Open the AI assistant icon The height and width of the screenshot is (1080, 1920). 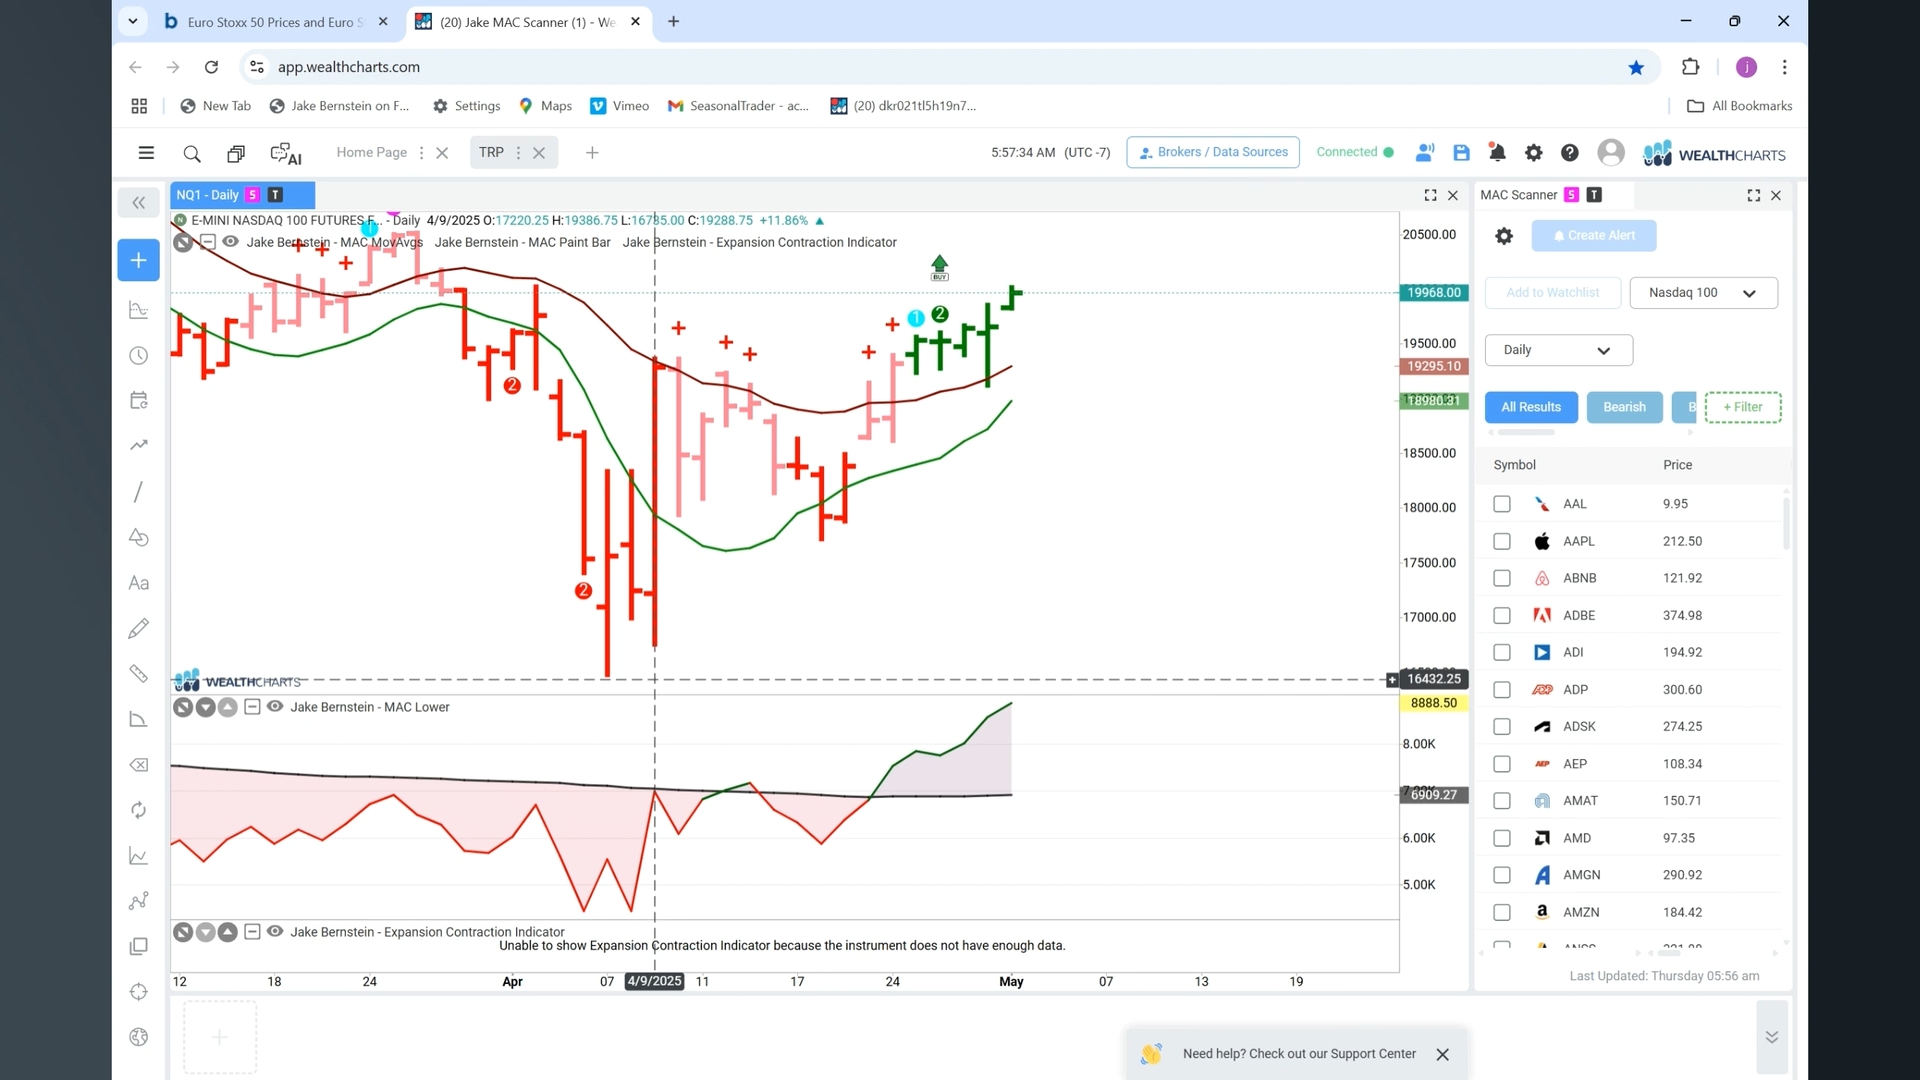pyautogui.click(x=286, y=153)
